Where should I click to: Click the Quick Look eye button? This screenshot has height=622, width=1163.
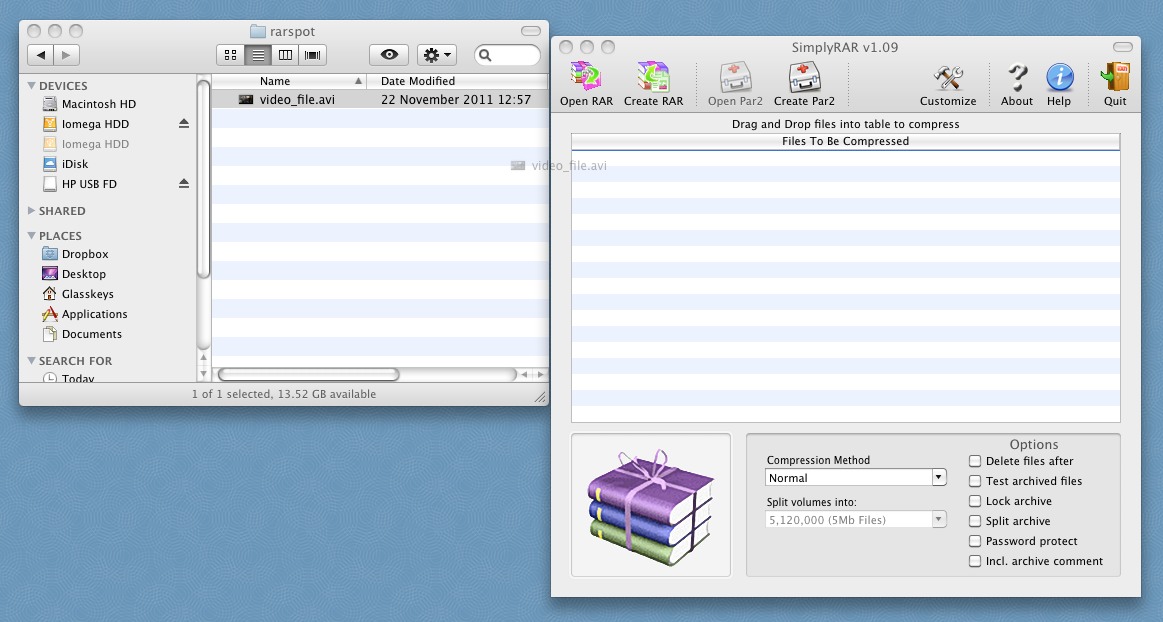[389, 55]
